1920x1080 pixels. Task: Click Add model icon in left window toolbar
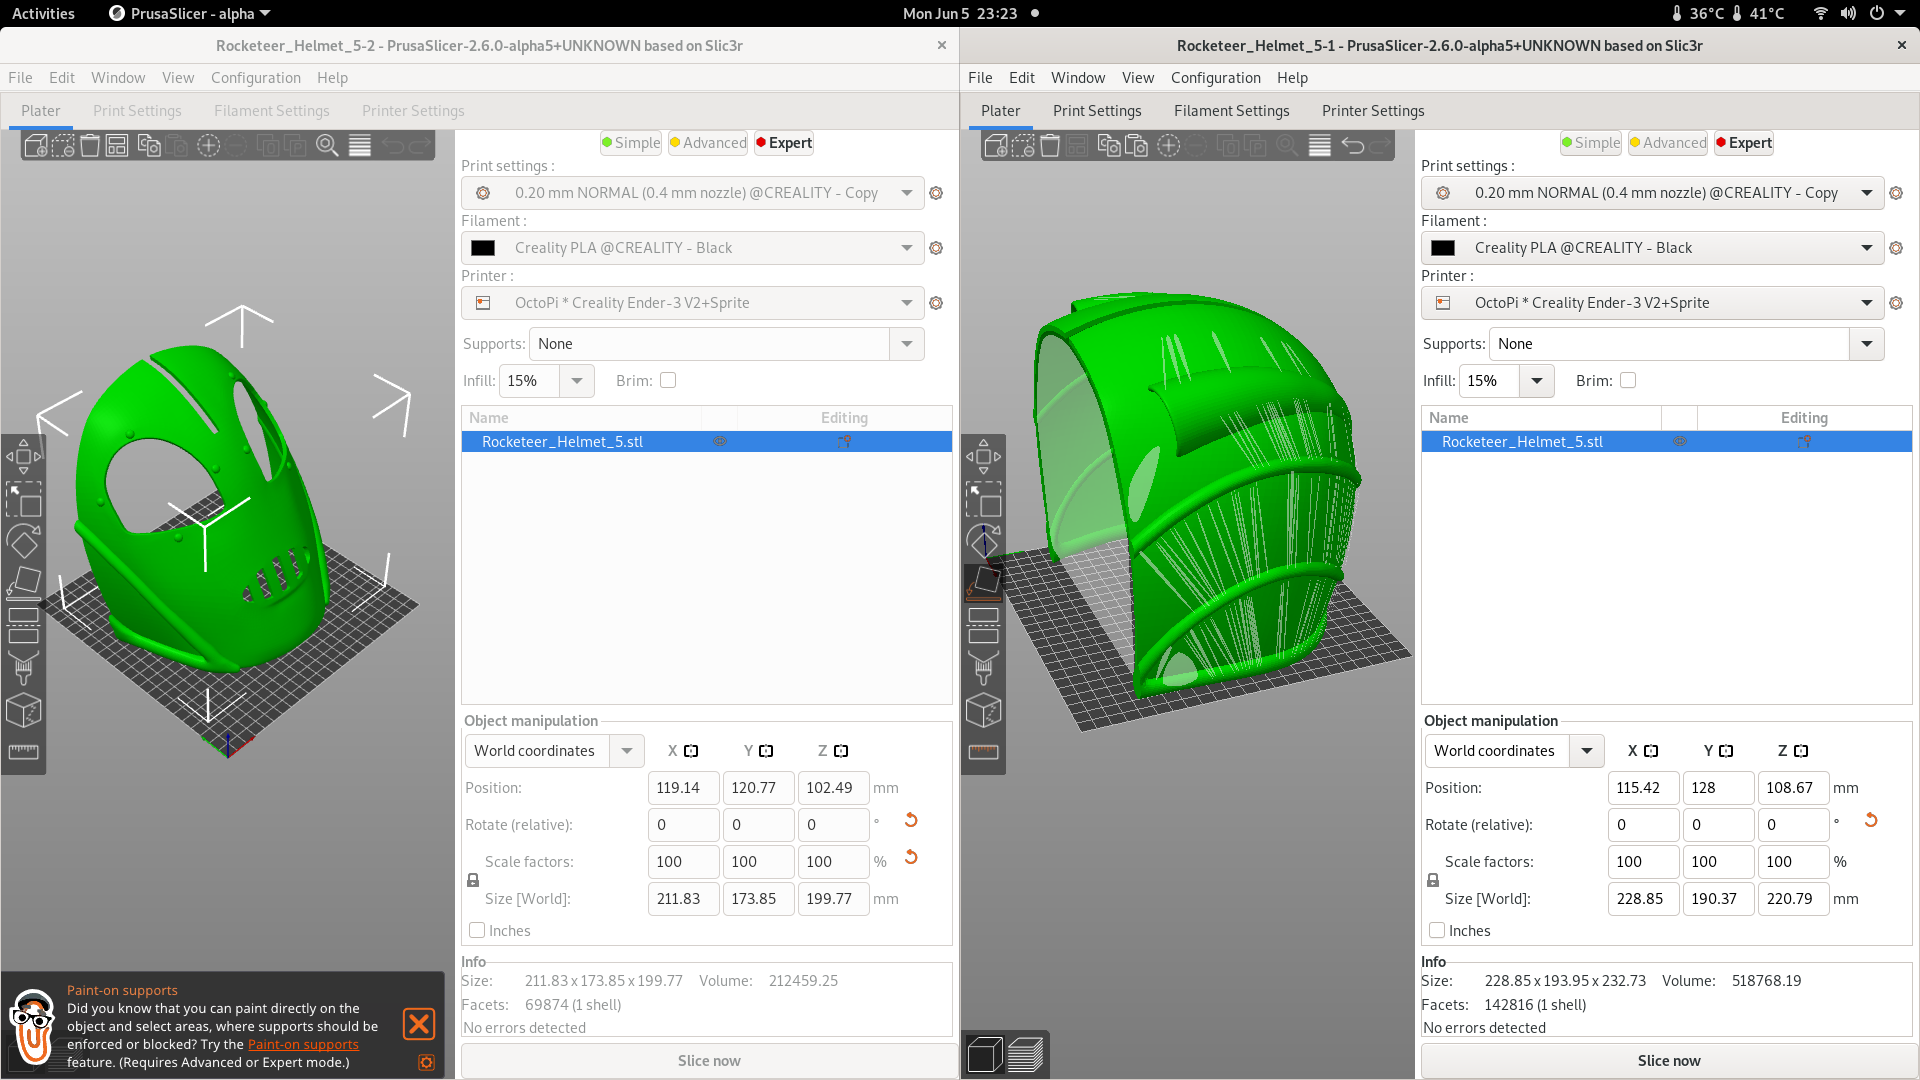[35, 146]
